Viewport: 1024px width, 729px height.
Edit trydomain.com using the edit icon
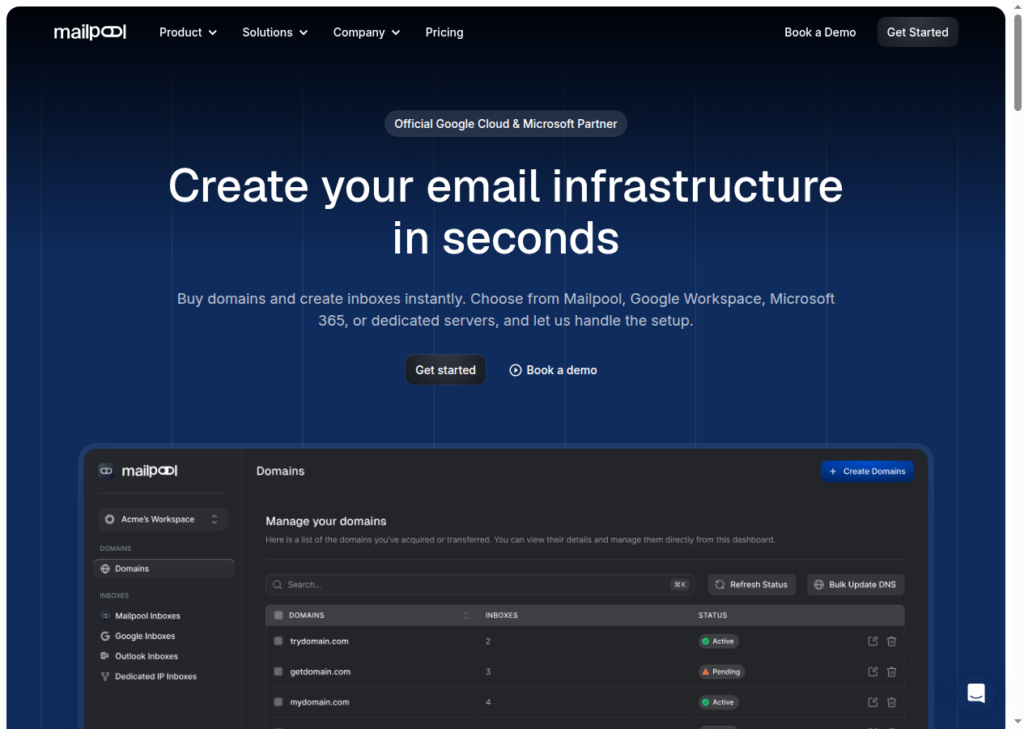(872, 641)
